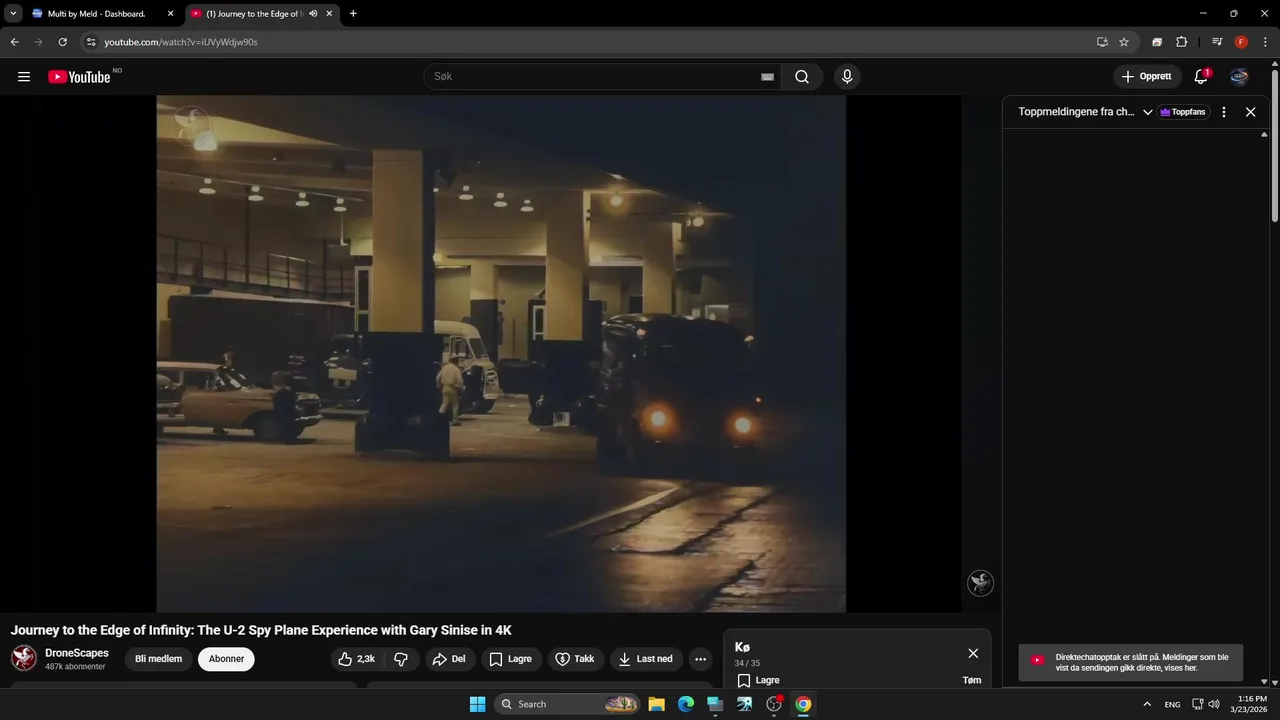The image size is (1280, 720).
Task: Share video with the Del button
Action: point(449,659)
